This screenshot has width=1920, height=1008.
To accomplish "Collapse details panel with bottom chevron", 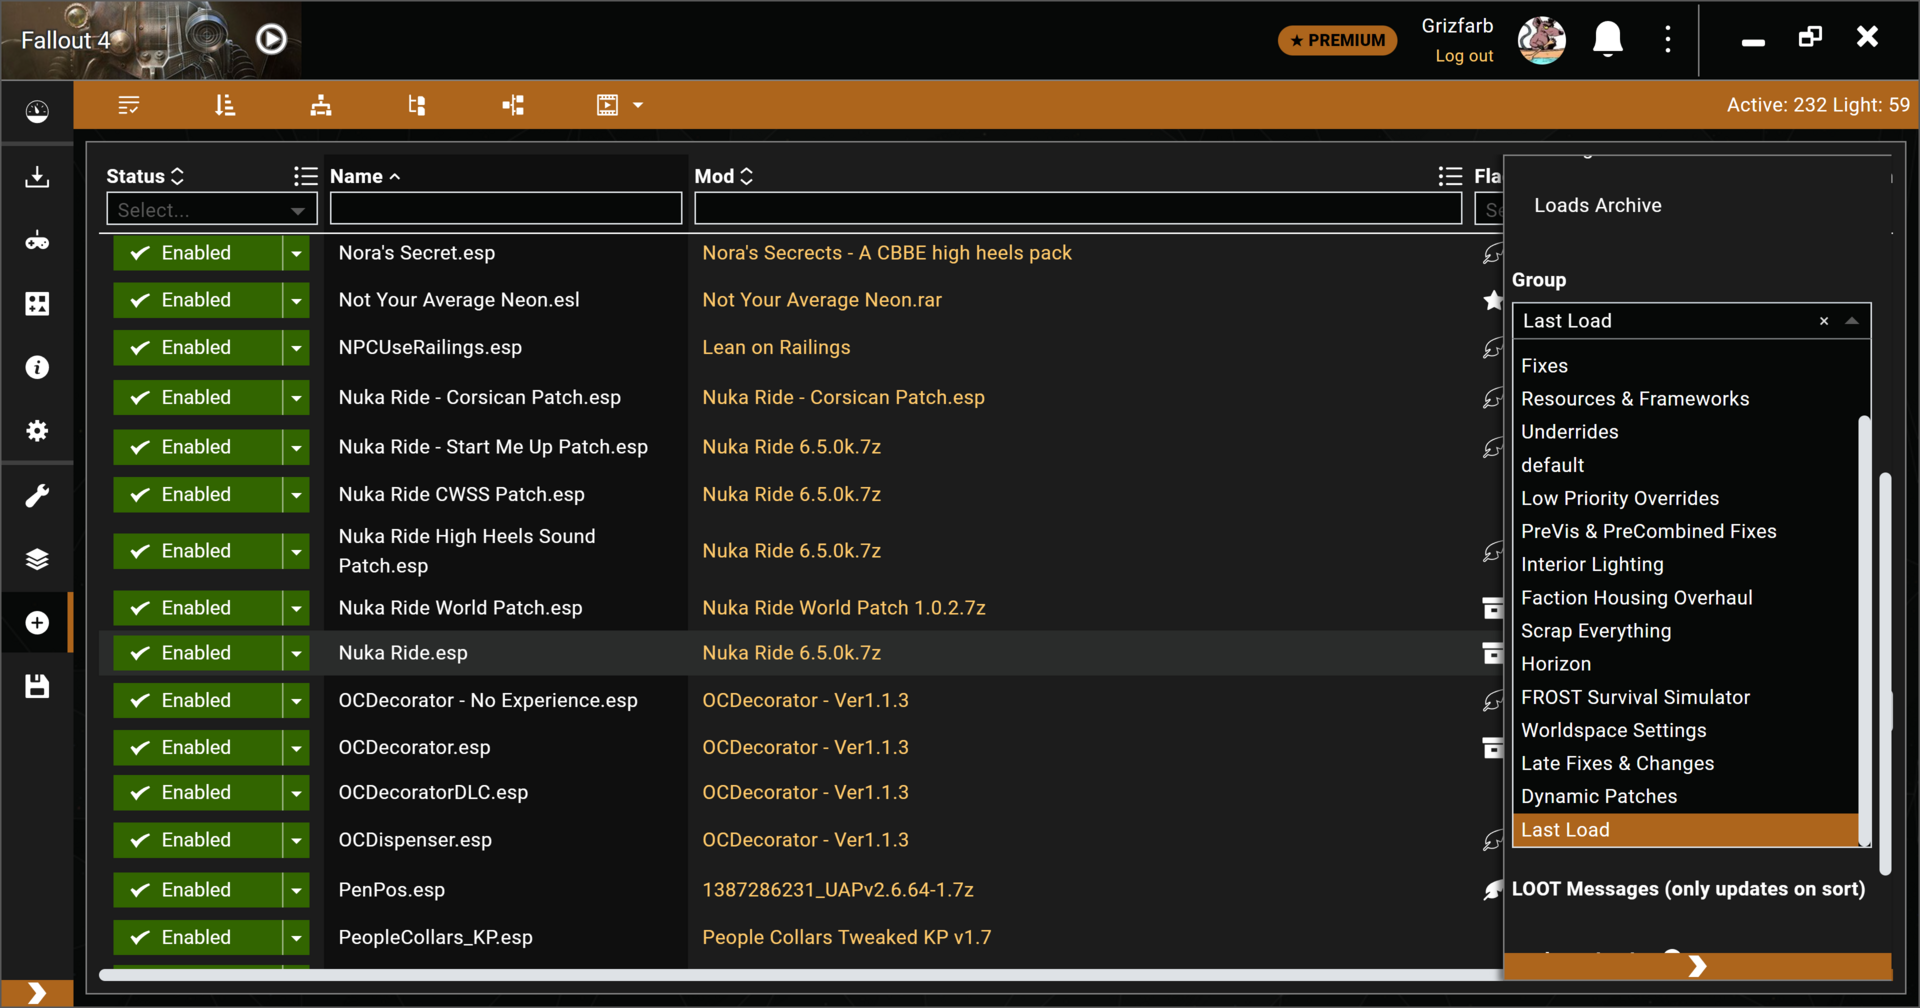I will click(x=1697, y=966).
